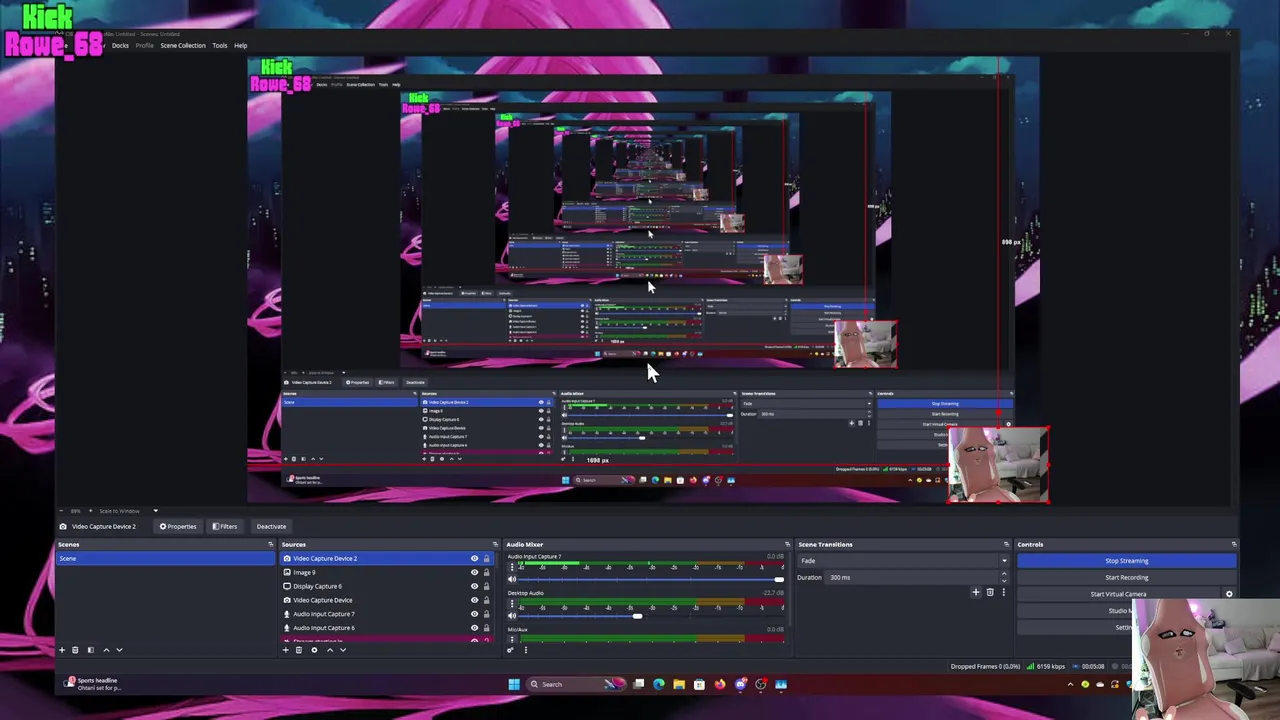Move source down arrow in Sources dock
This screenshot has height=720, width=1280.
click(x=343, y=650)
